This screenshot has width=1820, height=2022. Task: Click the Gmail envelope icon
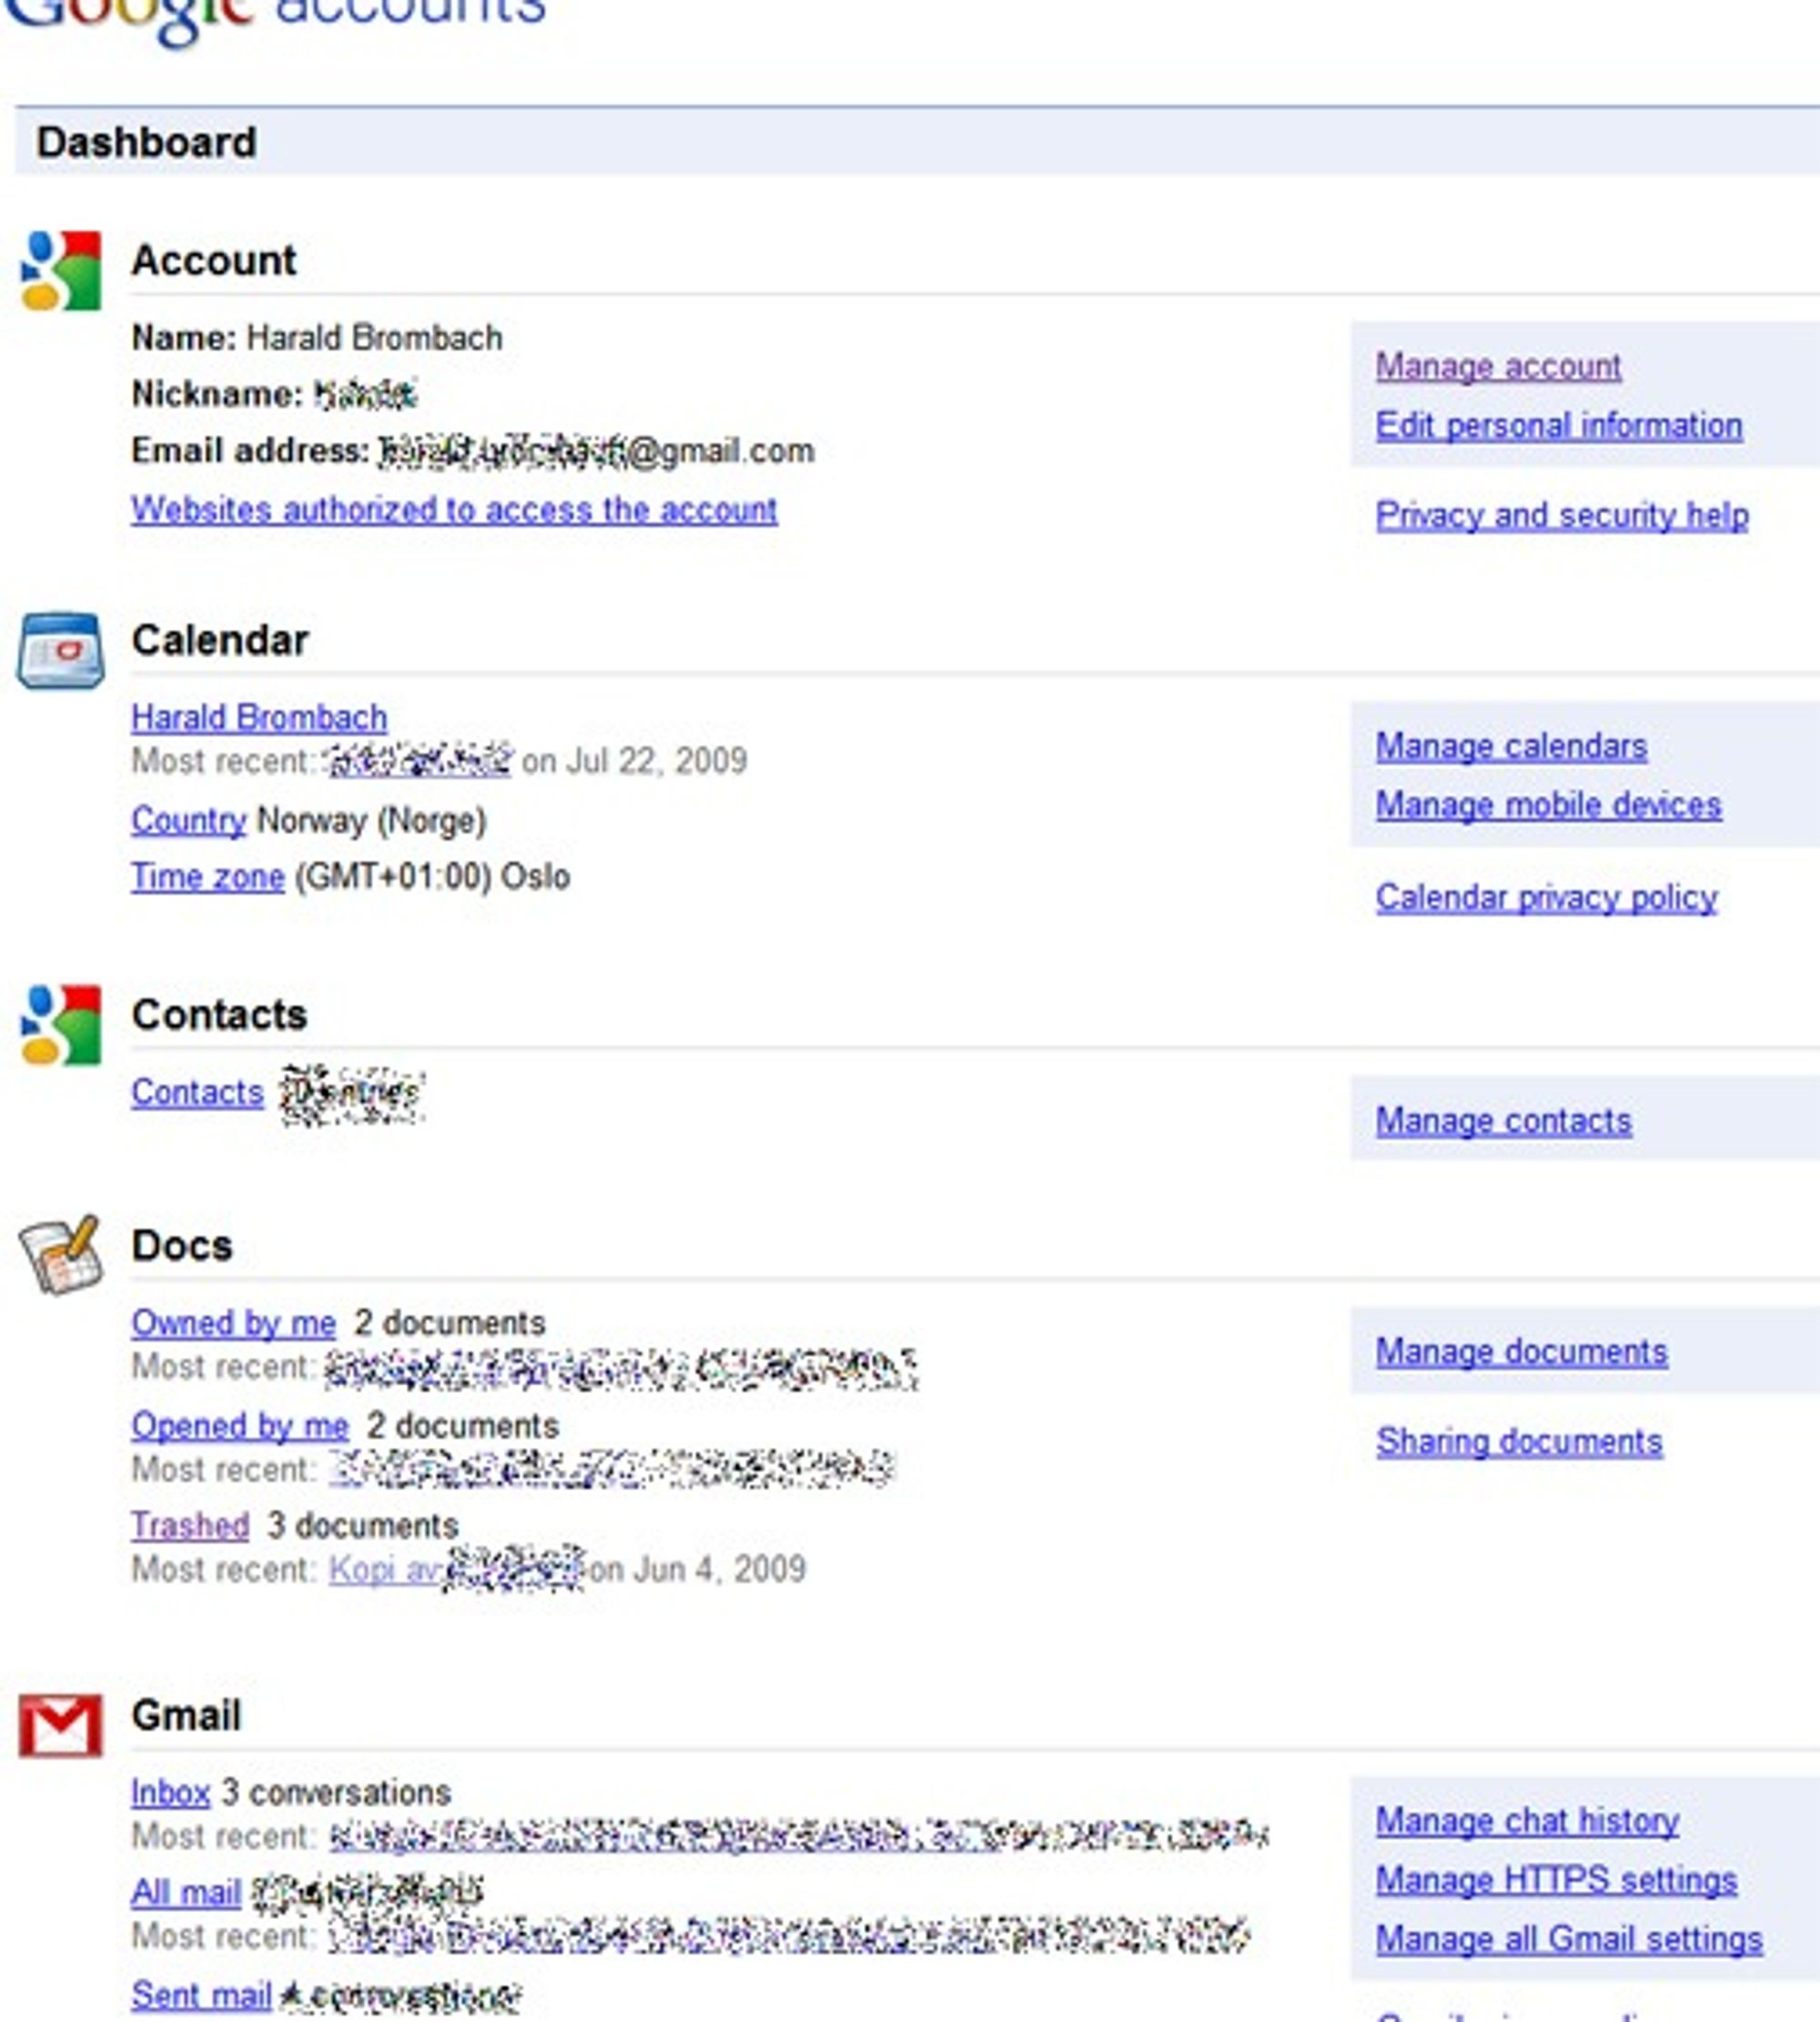coord(61,1725)
